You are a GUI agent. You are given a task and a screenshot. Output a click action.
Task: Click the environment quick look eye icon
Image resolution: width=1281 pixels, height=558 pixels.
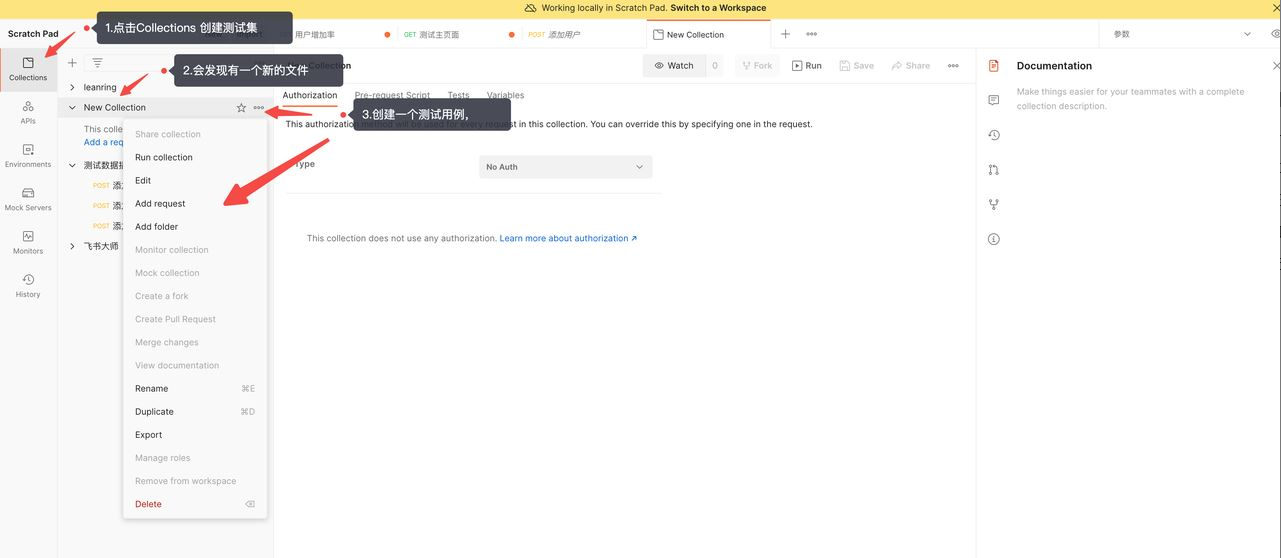(x=1275, y=34)
